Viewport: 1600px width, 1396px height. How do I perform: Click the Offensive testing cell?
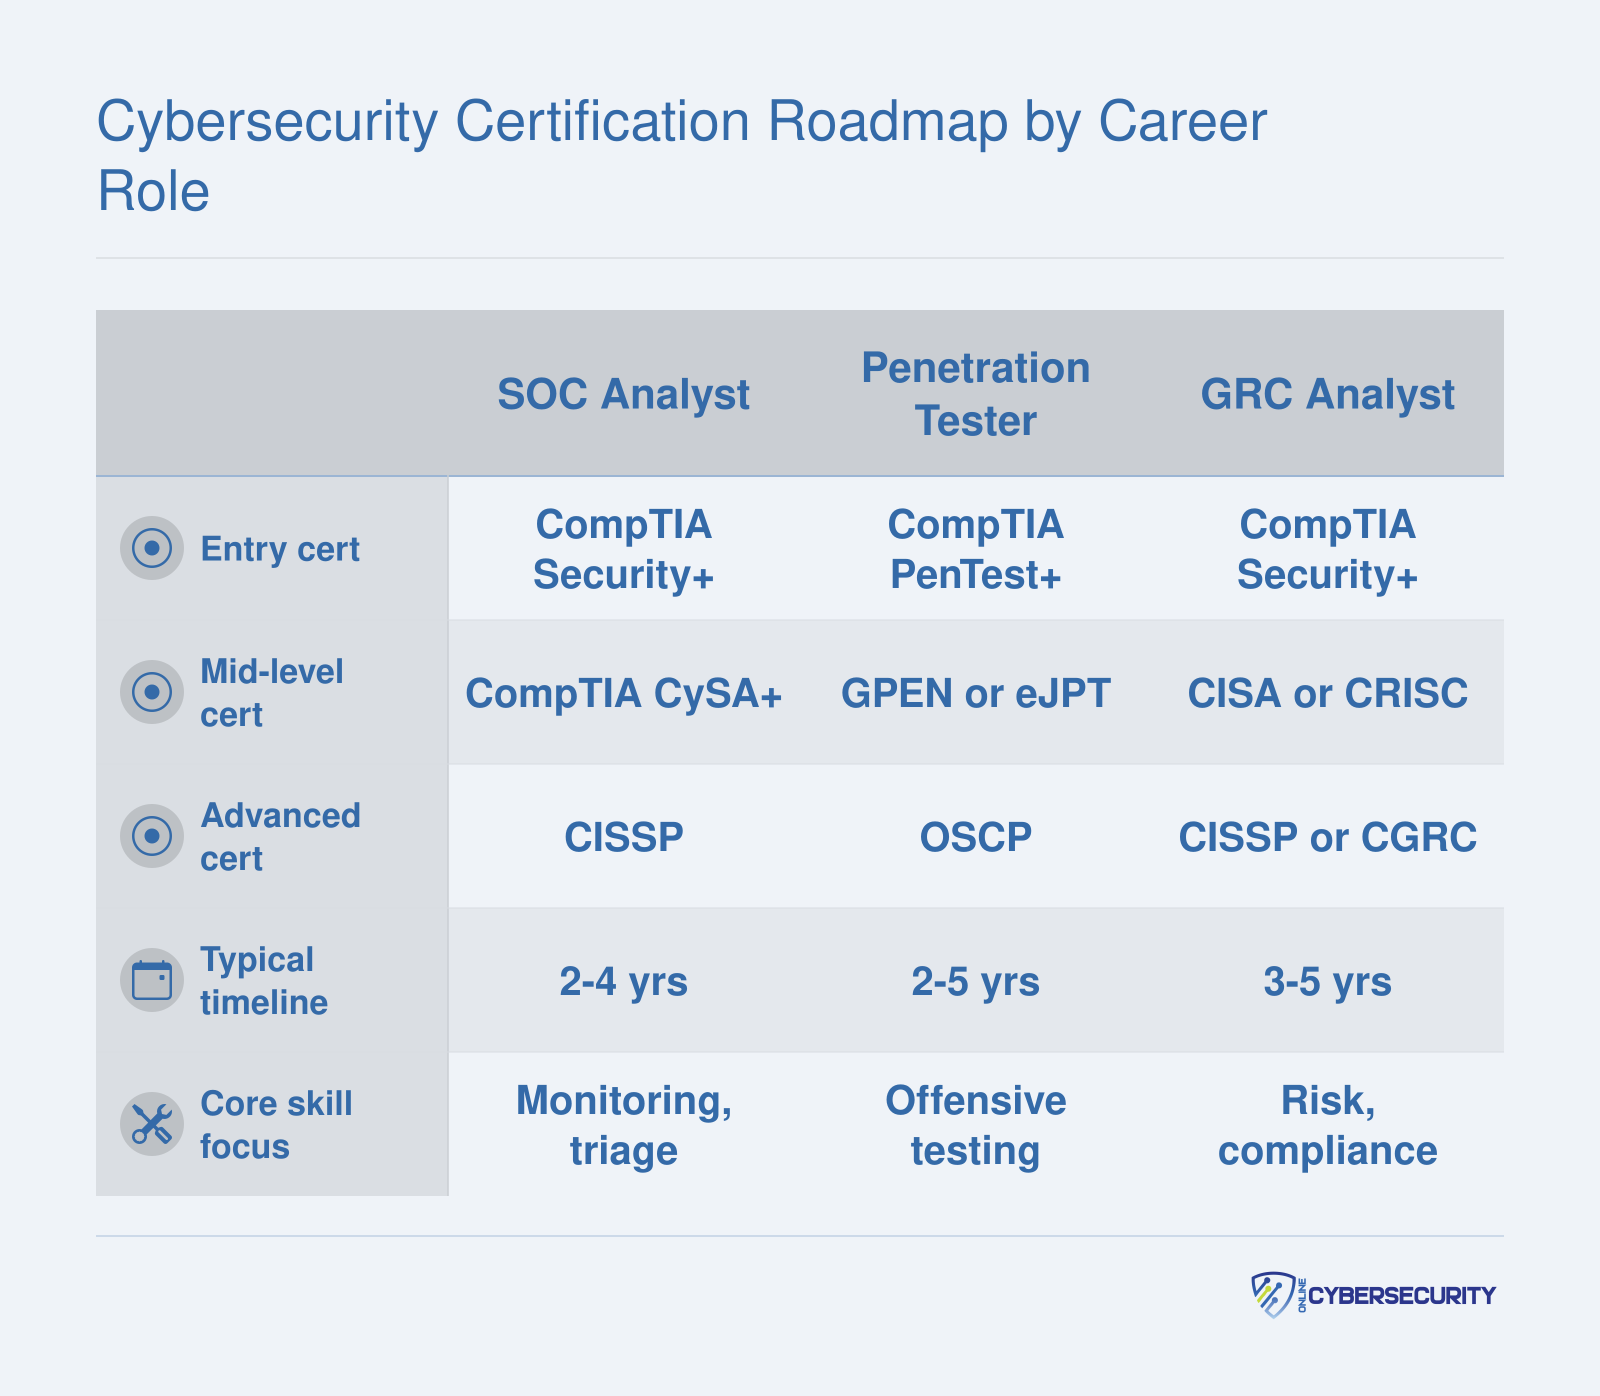coord(976,1125)
